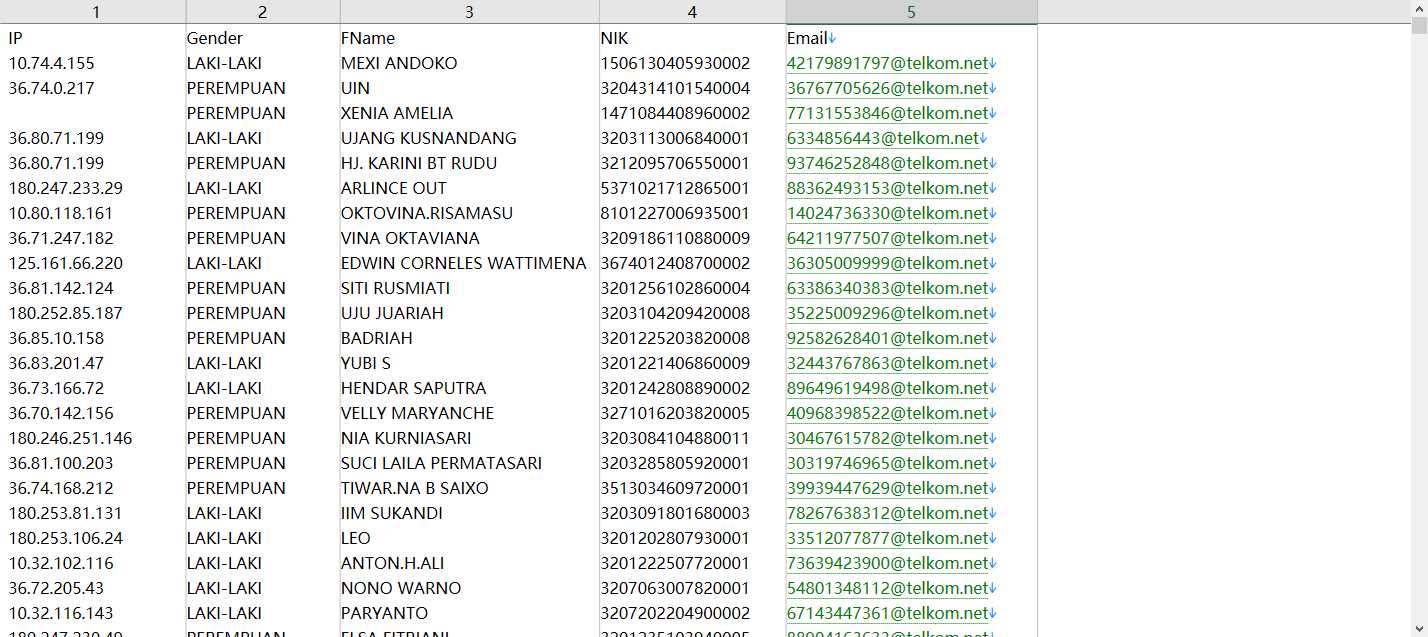Select highlighted column header 5
The height and width of the screenshot is (637, 1428).
[x=912, y=12]
